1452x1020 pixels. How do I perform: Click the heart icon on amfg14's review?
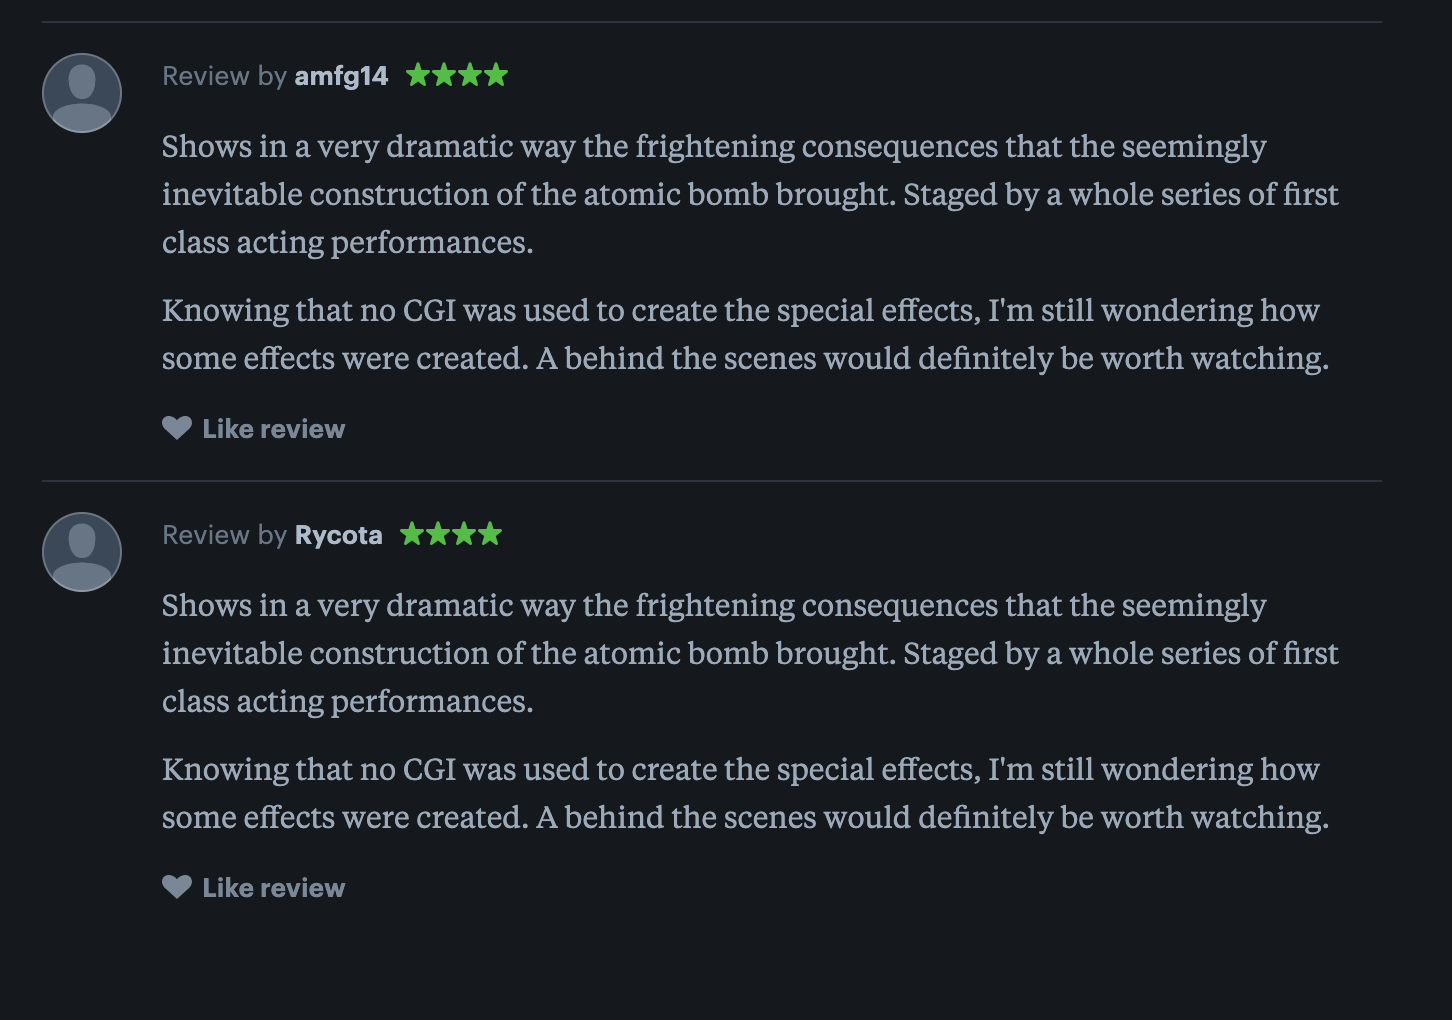176,428
